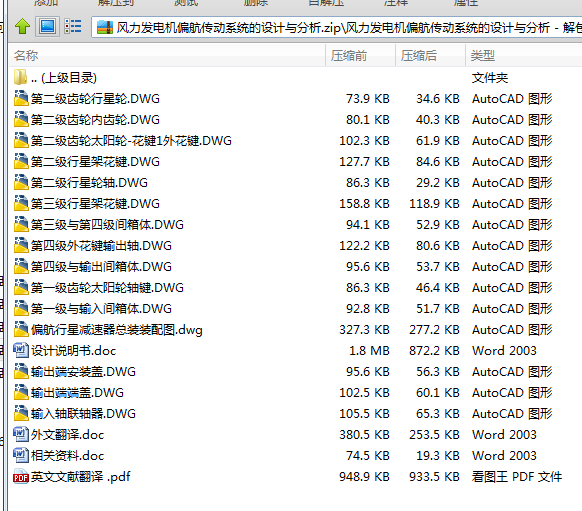Click the Word icon of 外文翻译.doc
Viewport: 582px width, 511px height.
21,434
